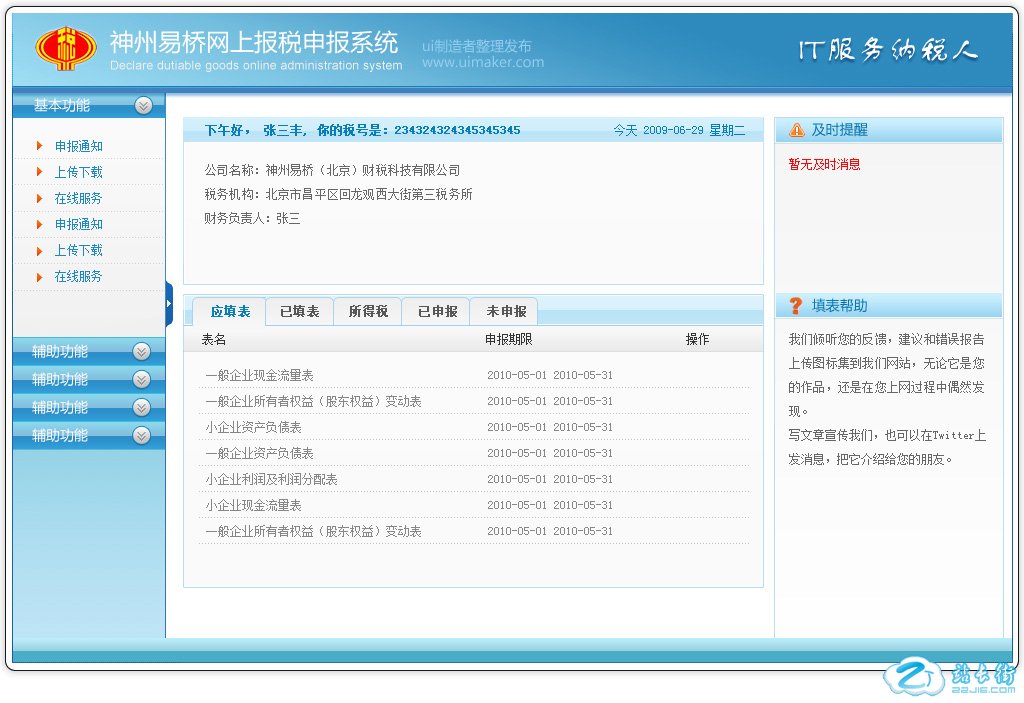Select the 一般企业现金流量表 row
This screenshot has height=703, width=1024.
[259, 375]
